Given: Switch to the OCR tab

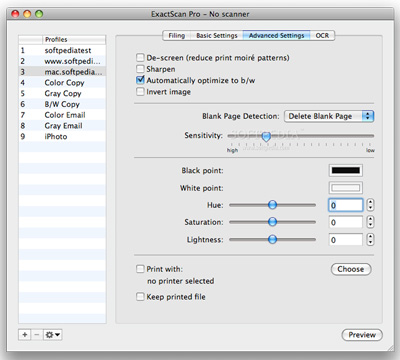Looking at the screenshot, I should 322,35.
